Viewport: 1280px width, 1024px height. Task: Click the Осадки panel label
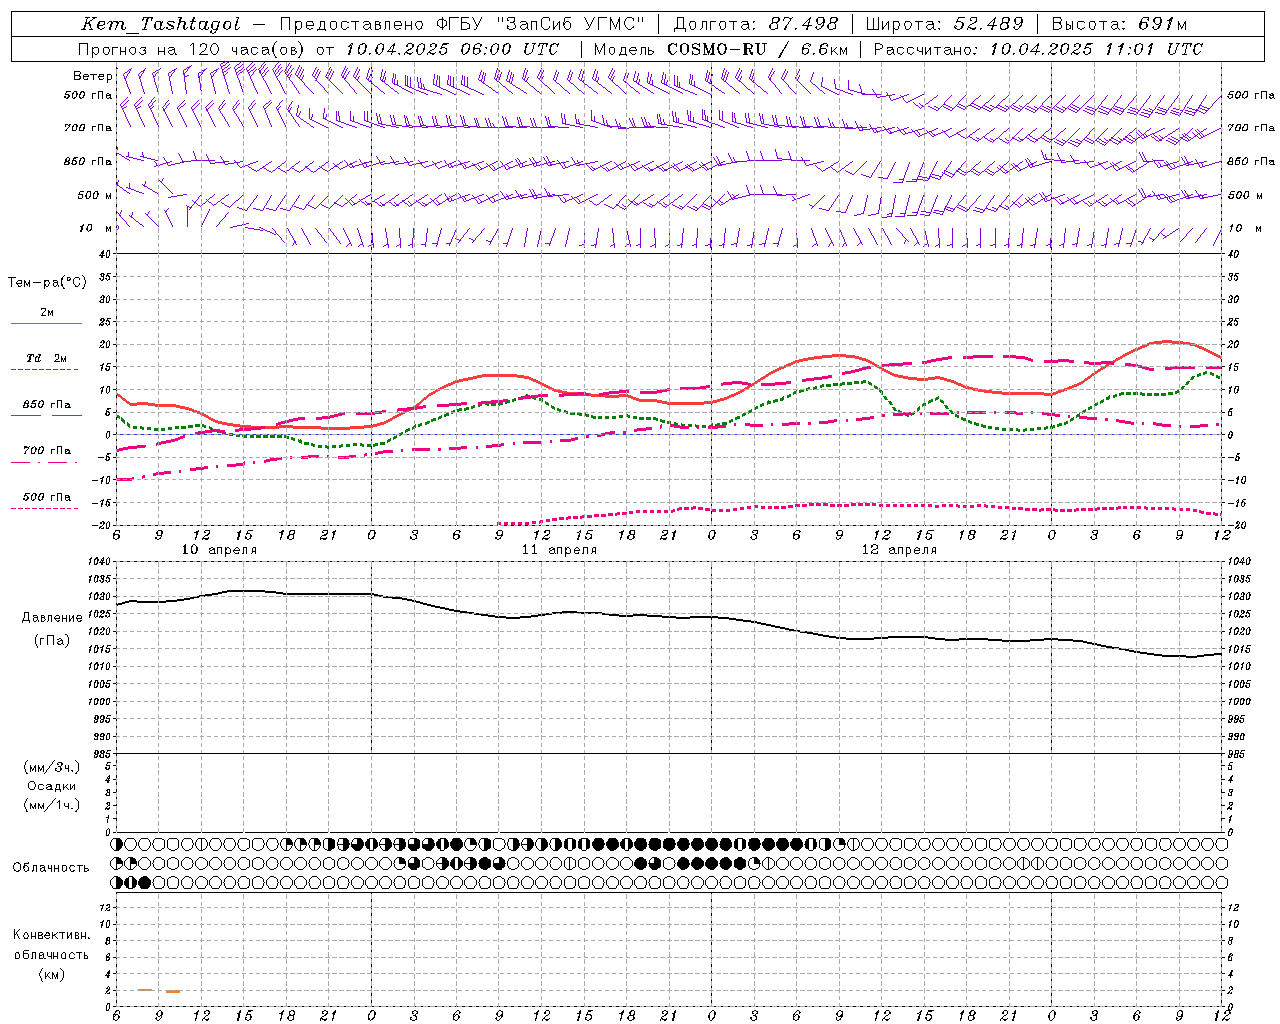[52, 786]
